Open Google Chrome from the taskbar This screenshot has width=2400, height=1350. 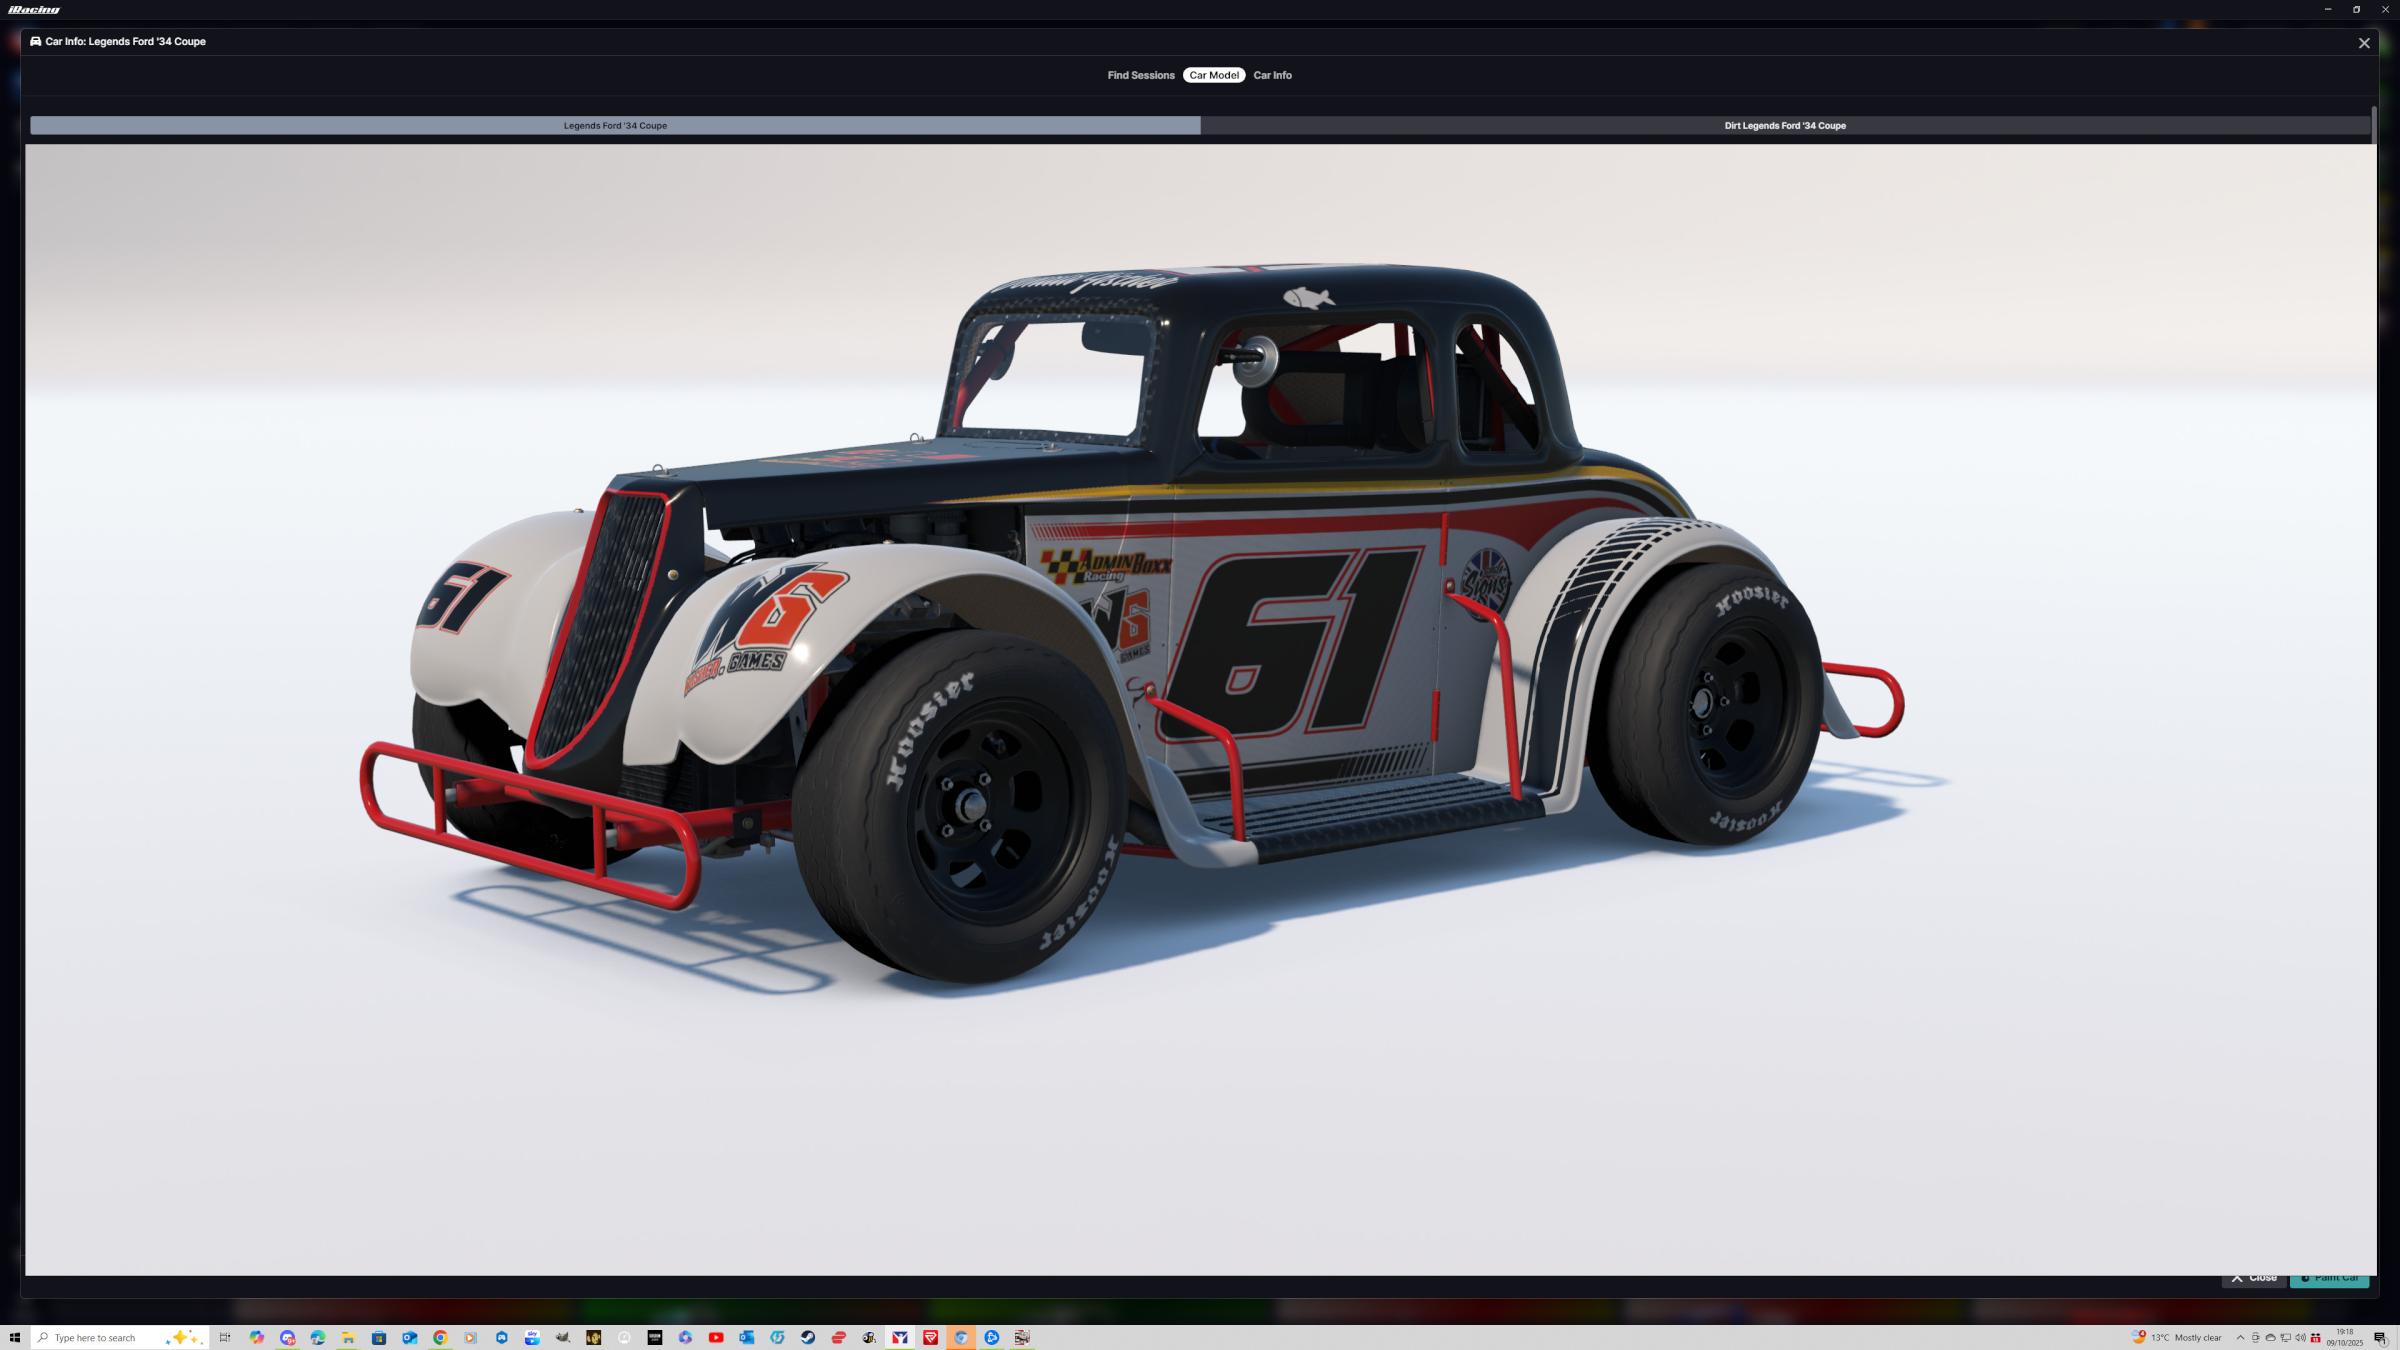[x=440, y=1338]
